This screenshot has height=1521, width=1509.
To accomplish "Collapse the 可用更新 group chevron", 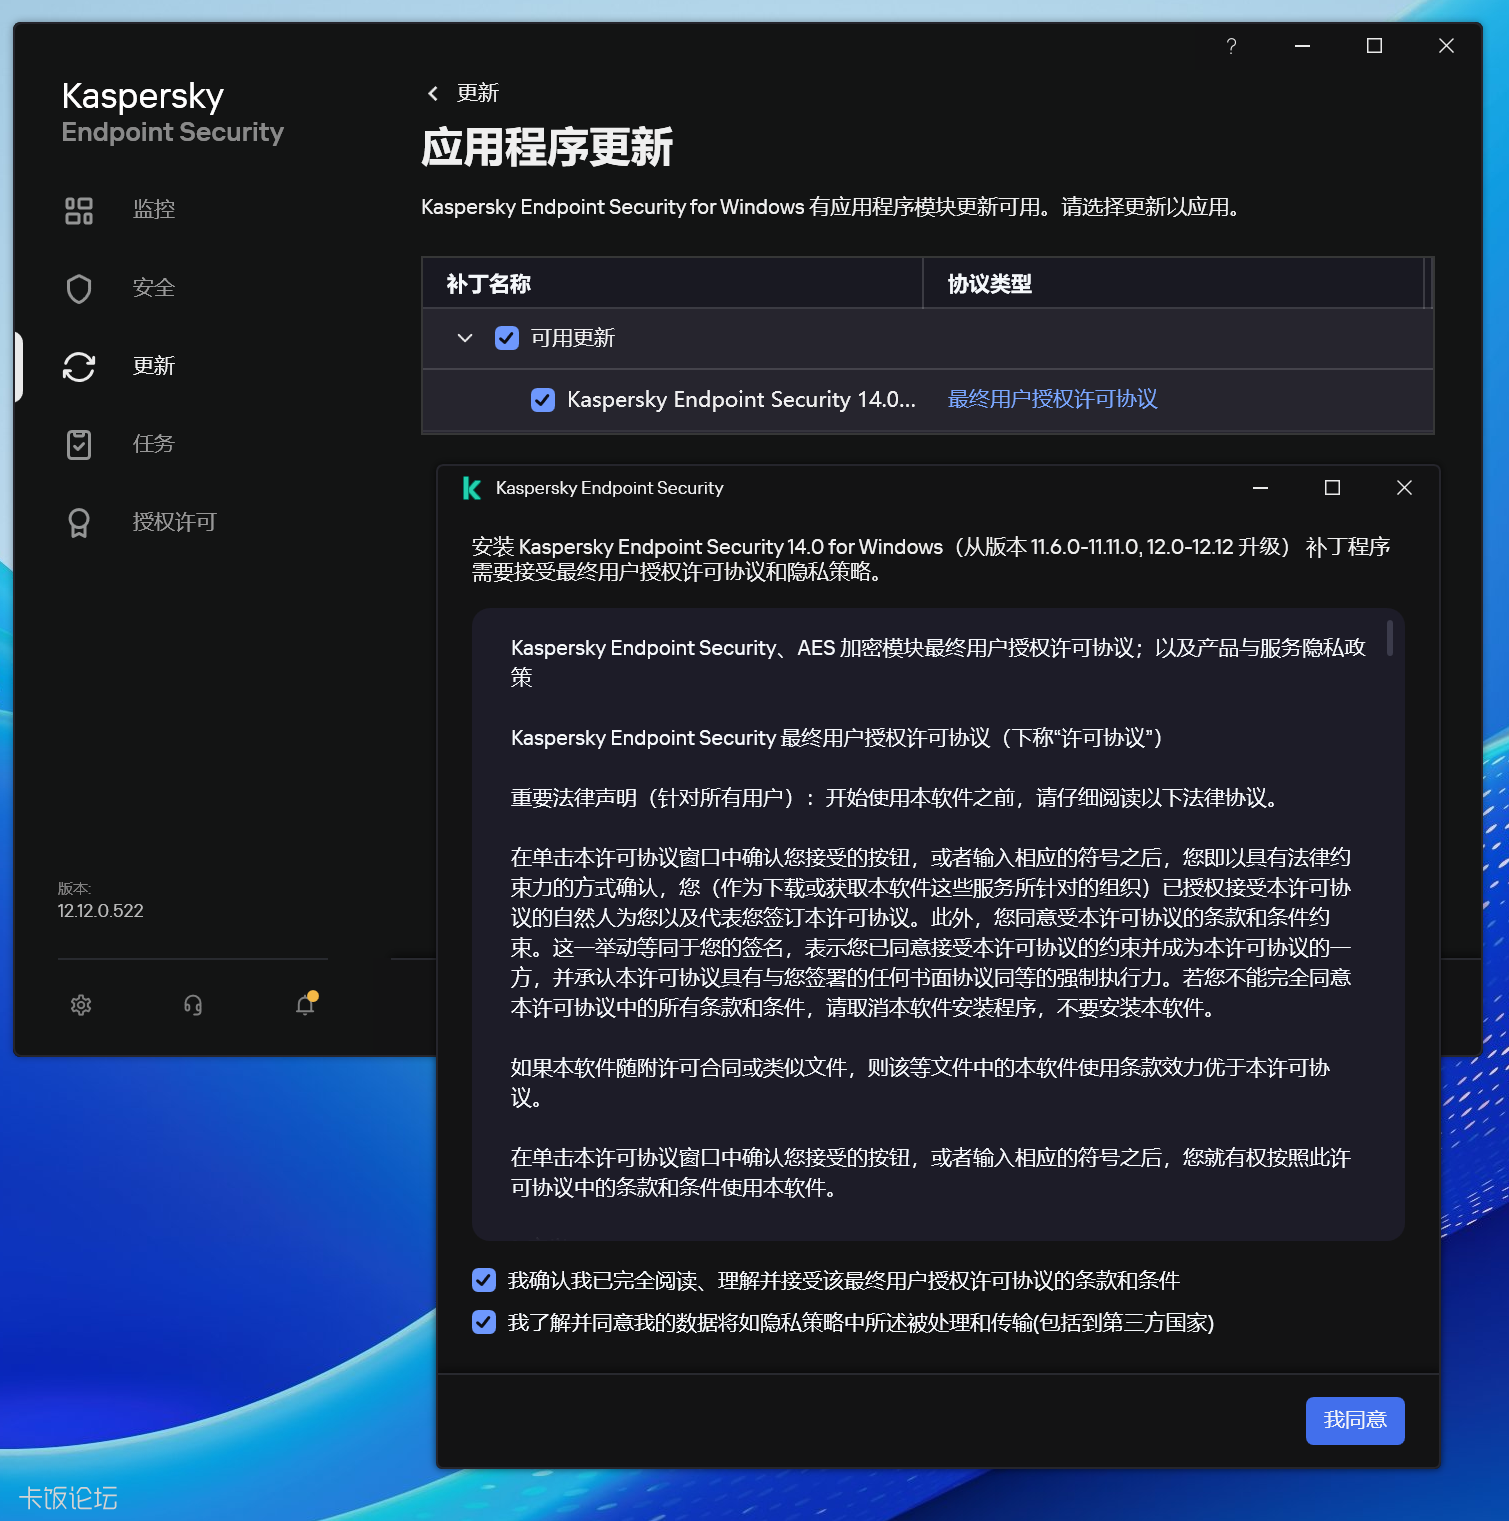I will click(x=465, y=338).
